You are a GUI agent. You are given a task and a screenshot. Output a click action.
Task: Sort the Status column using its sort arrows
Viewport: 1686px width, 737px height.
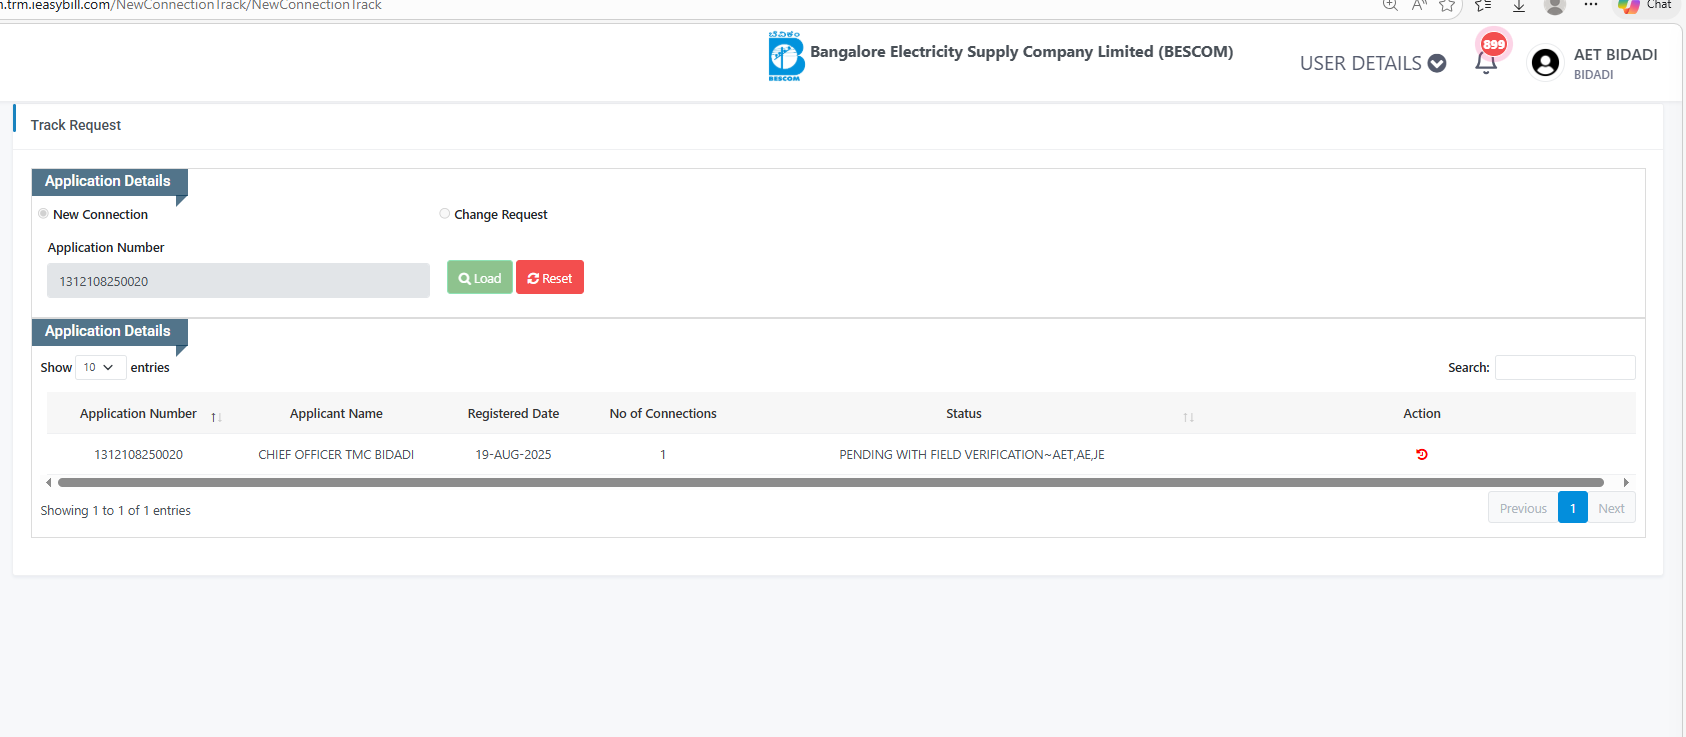point(1188,417)
